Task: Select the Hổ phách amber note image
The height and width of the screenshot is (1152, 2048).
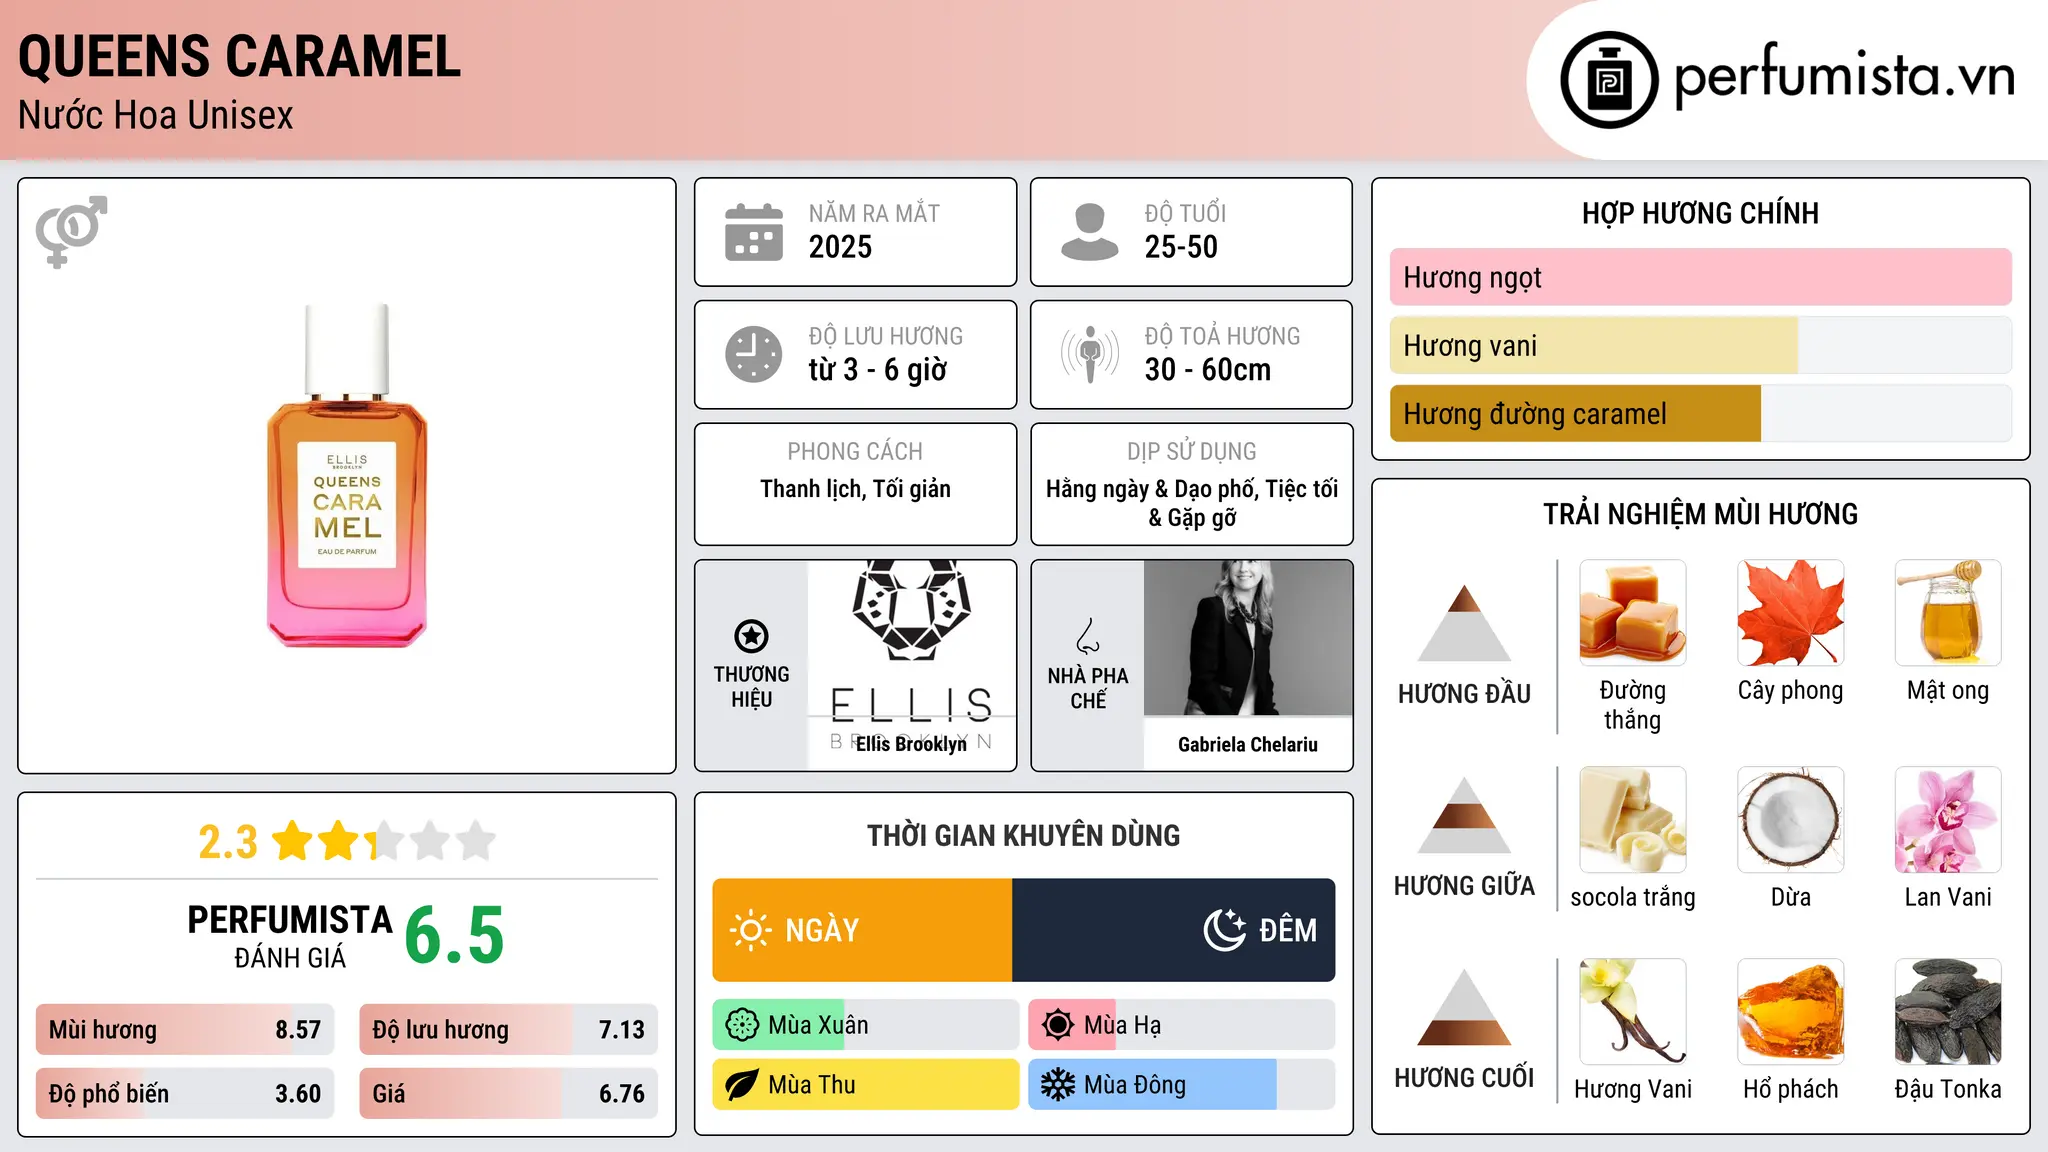Action: coord(1791,1012)
